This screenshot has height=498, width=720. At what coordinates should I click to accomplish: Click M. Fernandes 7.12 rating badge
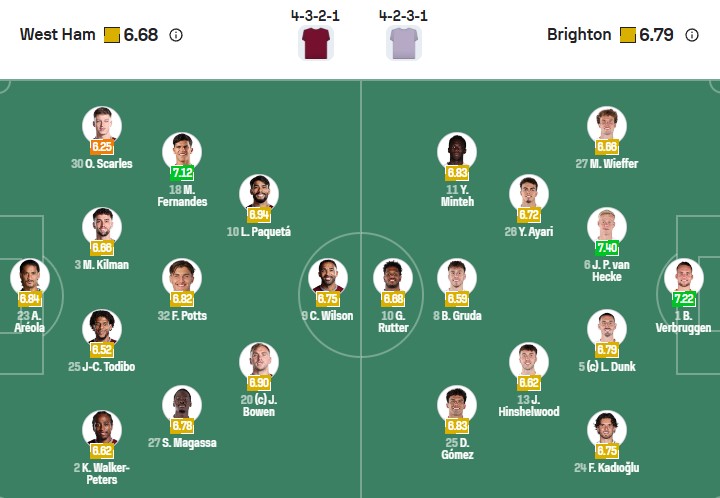[181, 173]
